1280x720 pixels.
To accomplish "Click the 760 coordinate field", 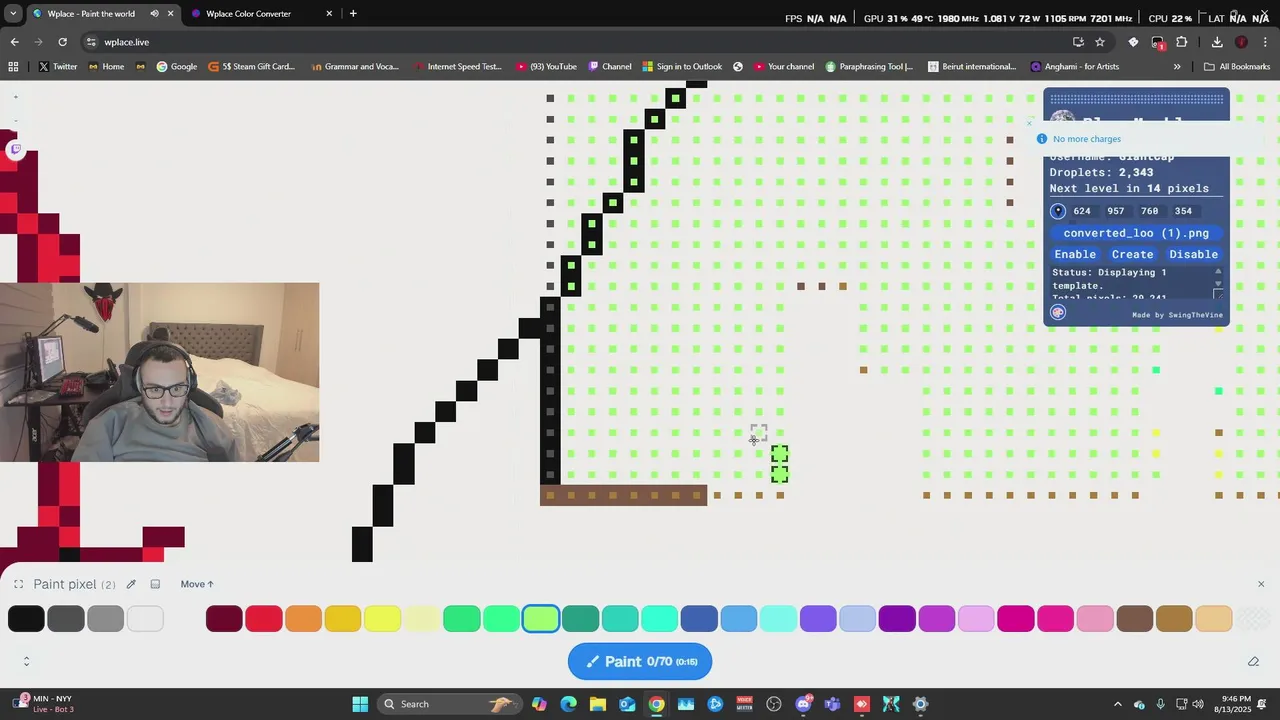I will pos(1150,211).
